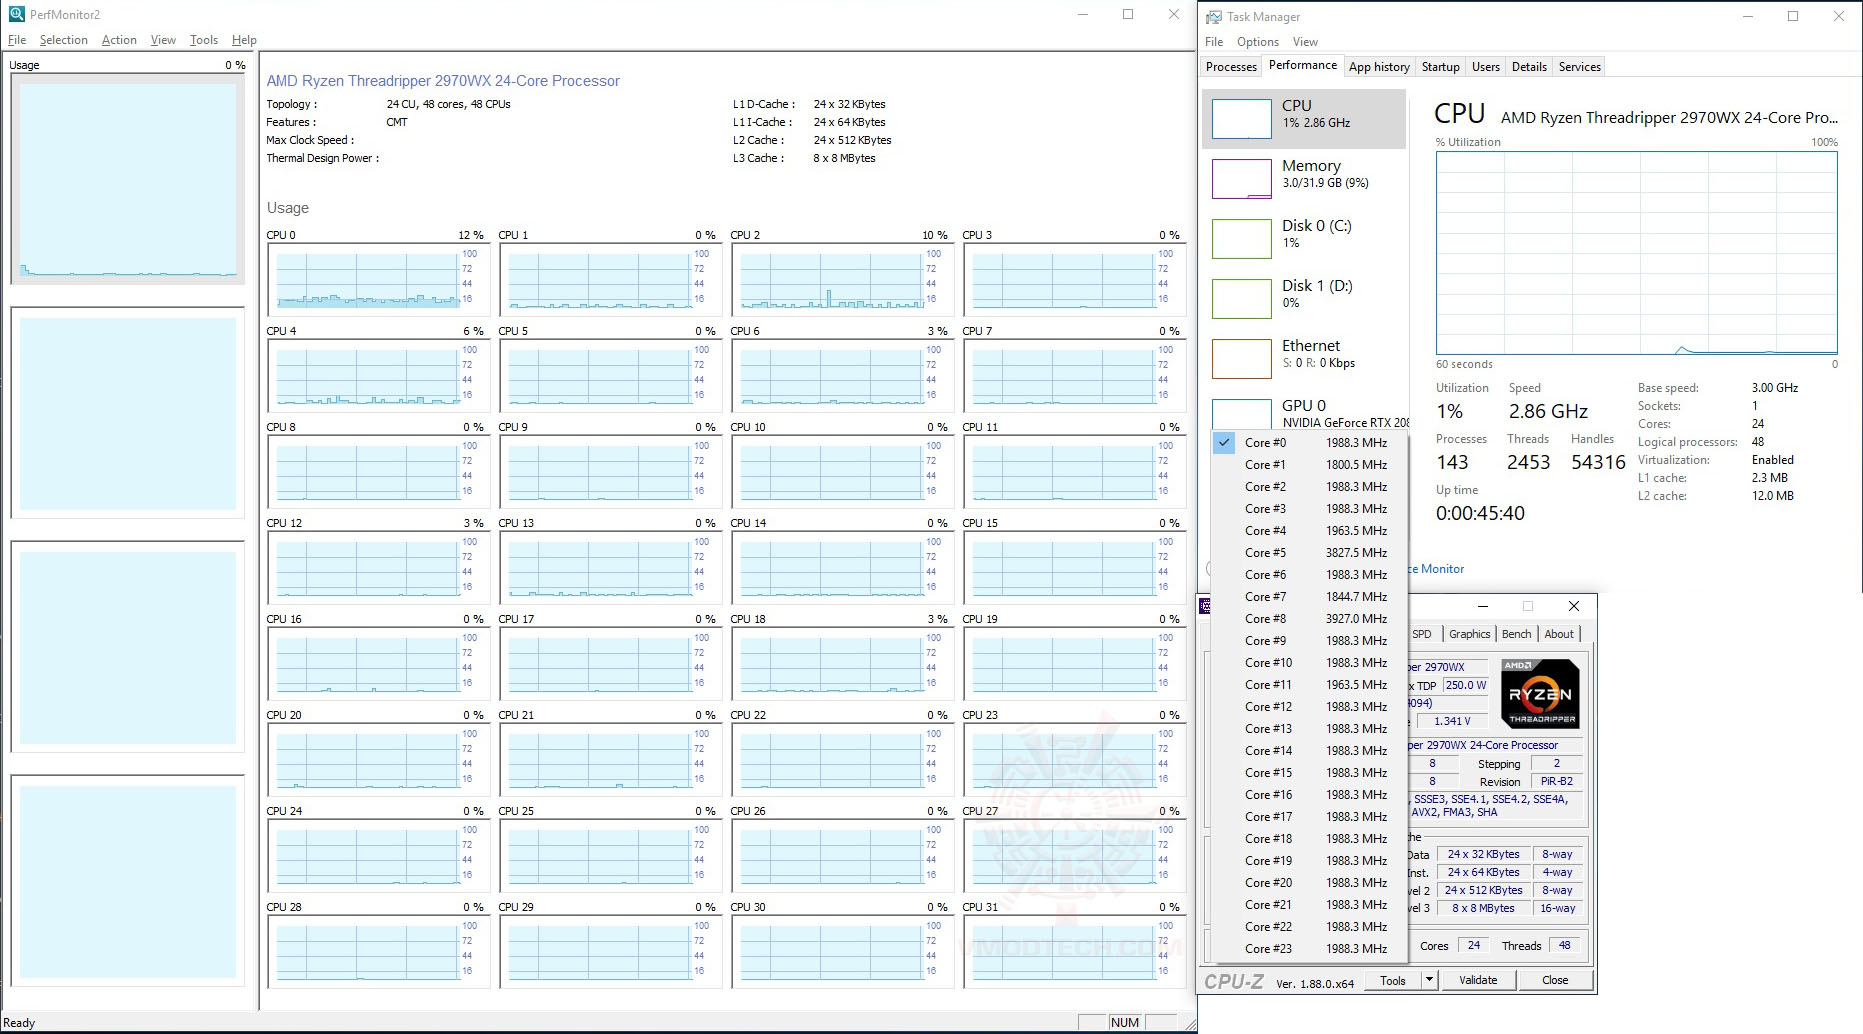Select the CPU graph thumbnail in Task Manager sidebar
This screenshot has width=1863, height=1034.
tap(1242, 118)
